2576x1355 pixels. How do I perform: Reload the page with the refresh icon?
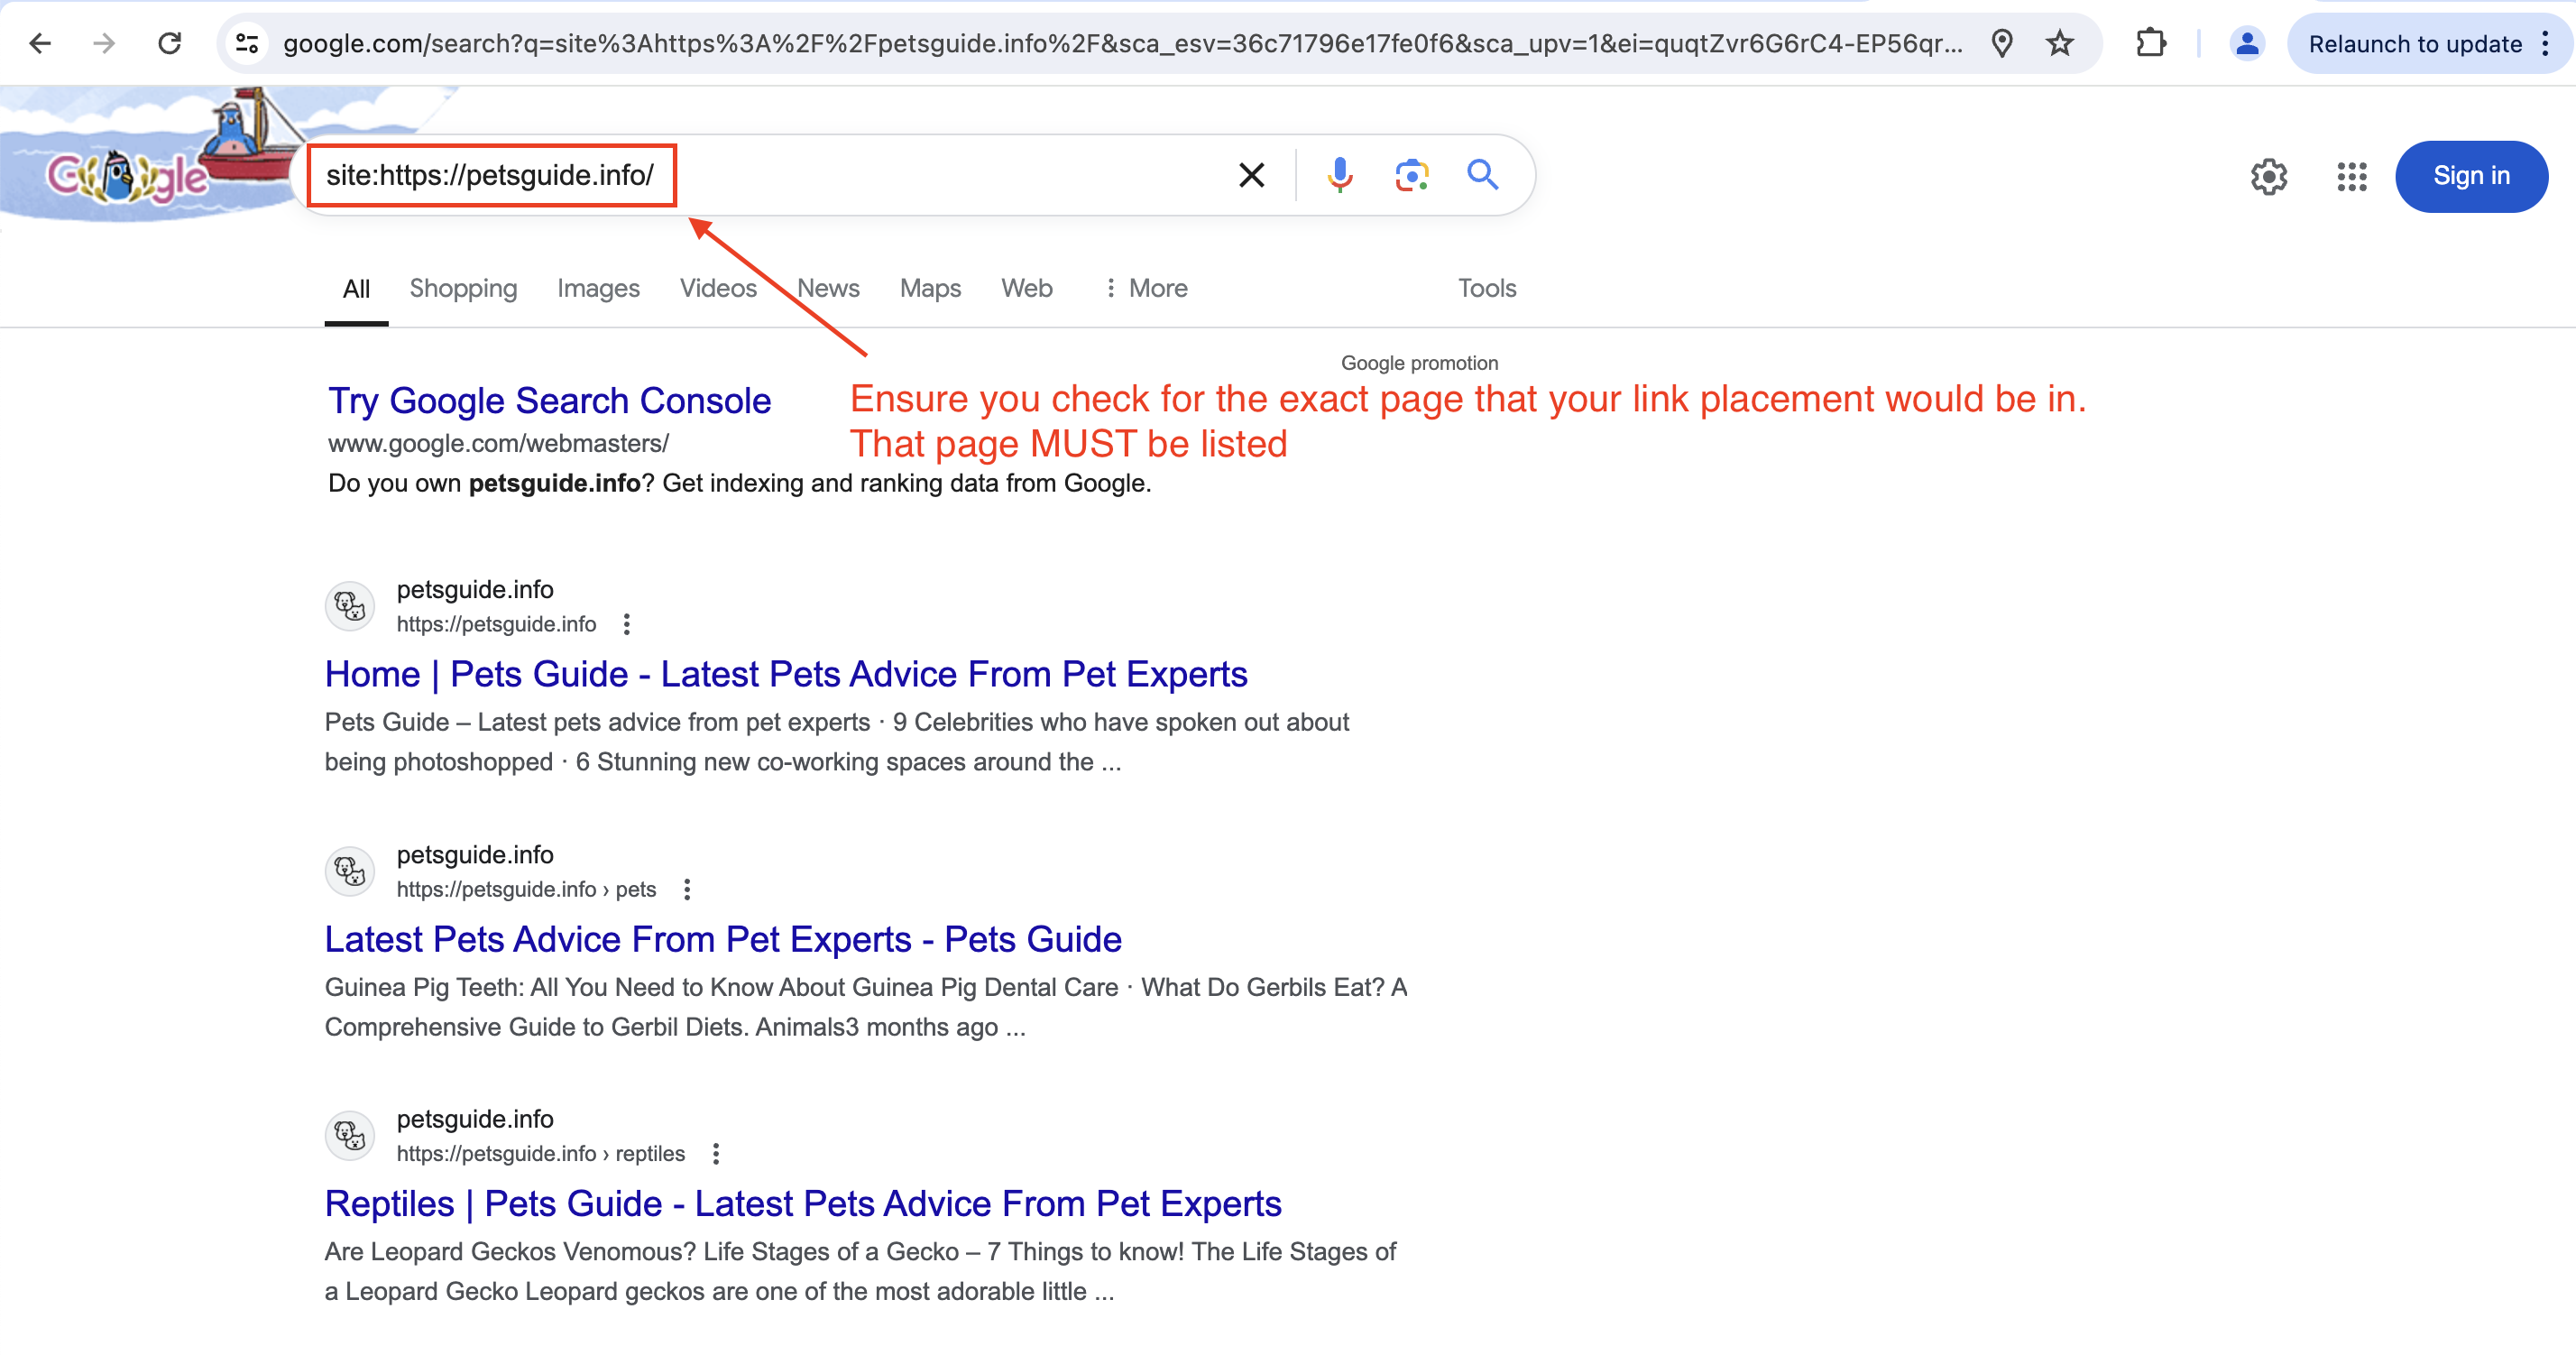coord(170,43)
